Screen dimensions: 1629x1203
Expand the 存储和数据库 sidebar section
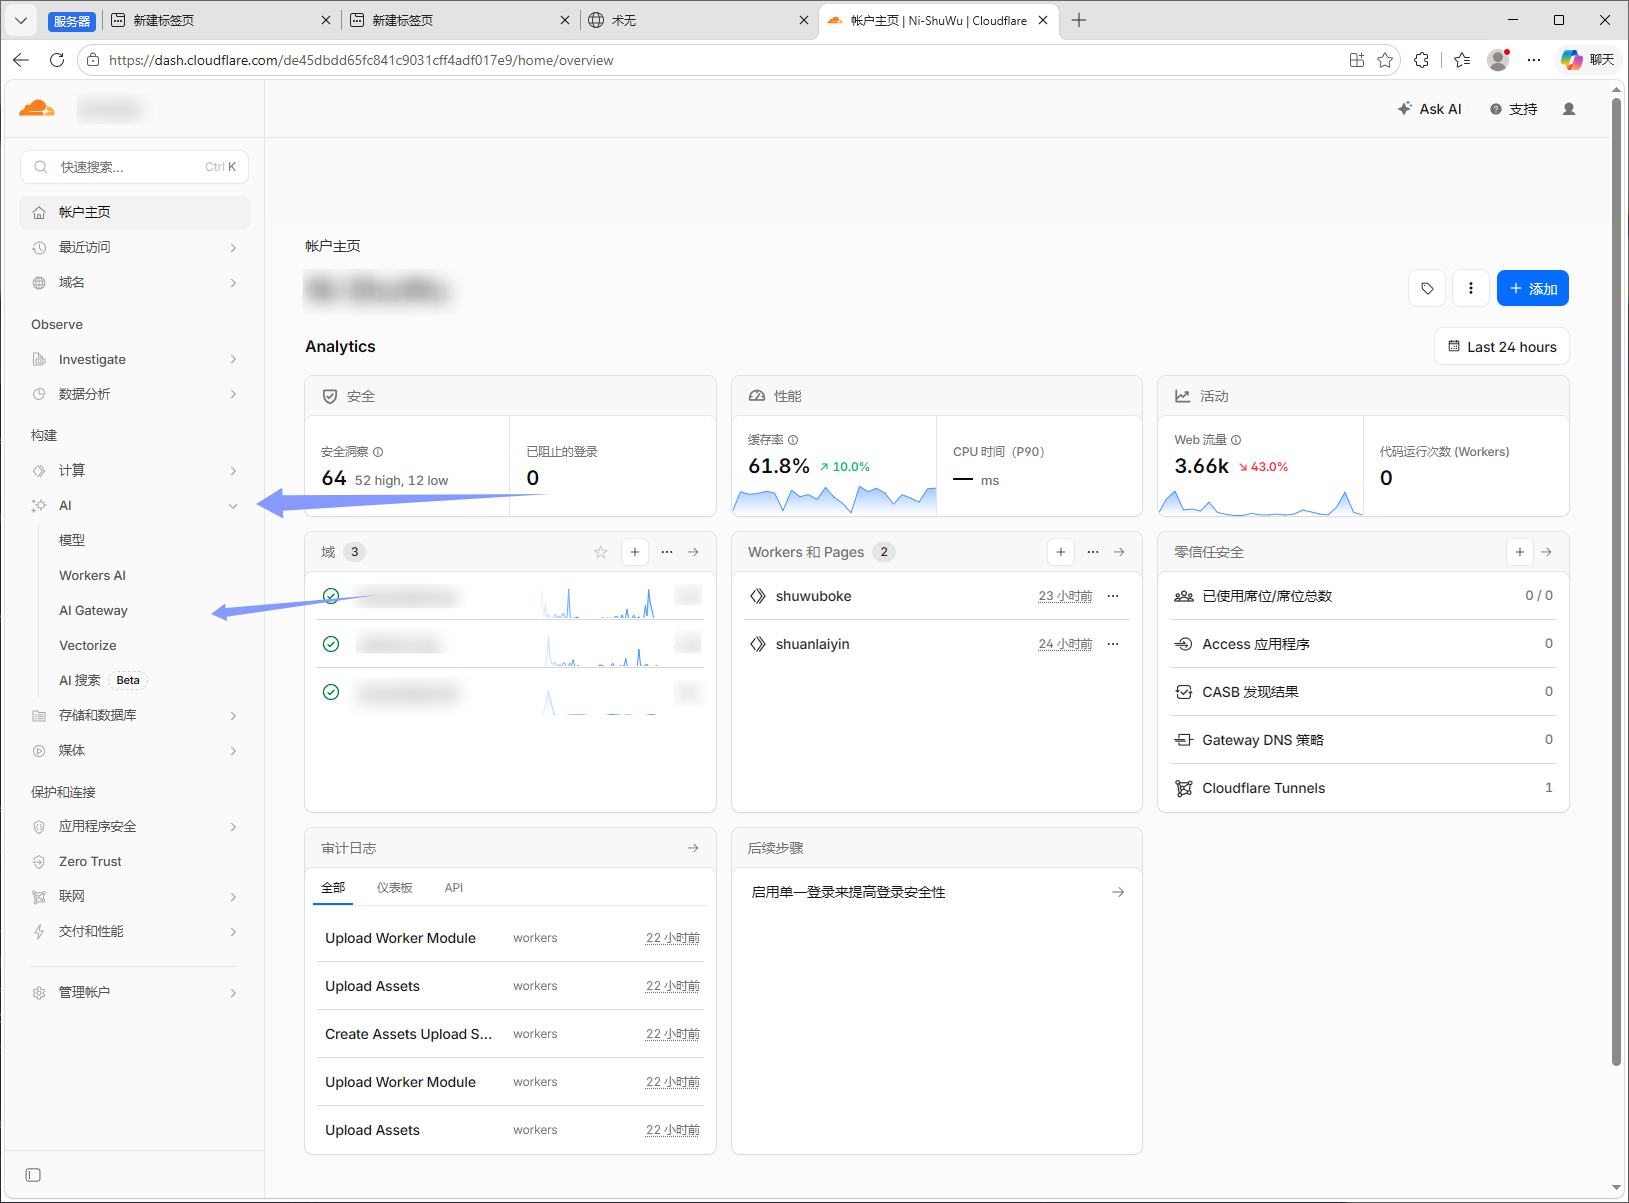point(135,715)
